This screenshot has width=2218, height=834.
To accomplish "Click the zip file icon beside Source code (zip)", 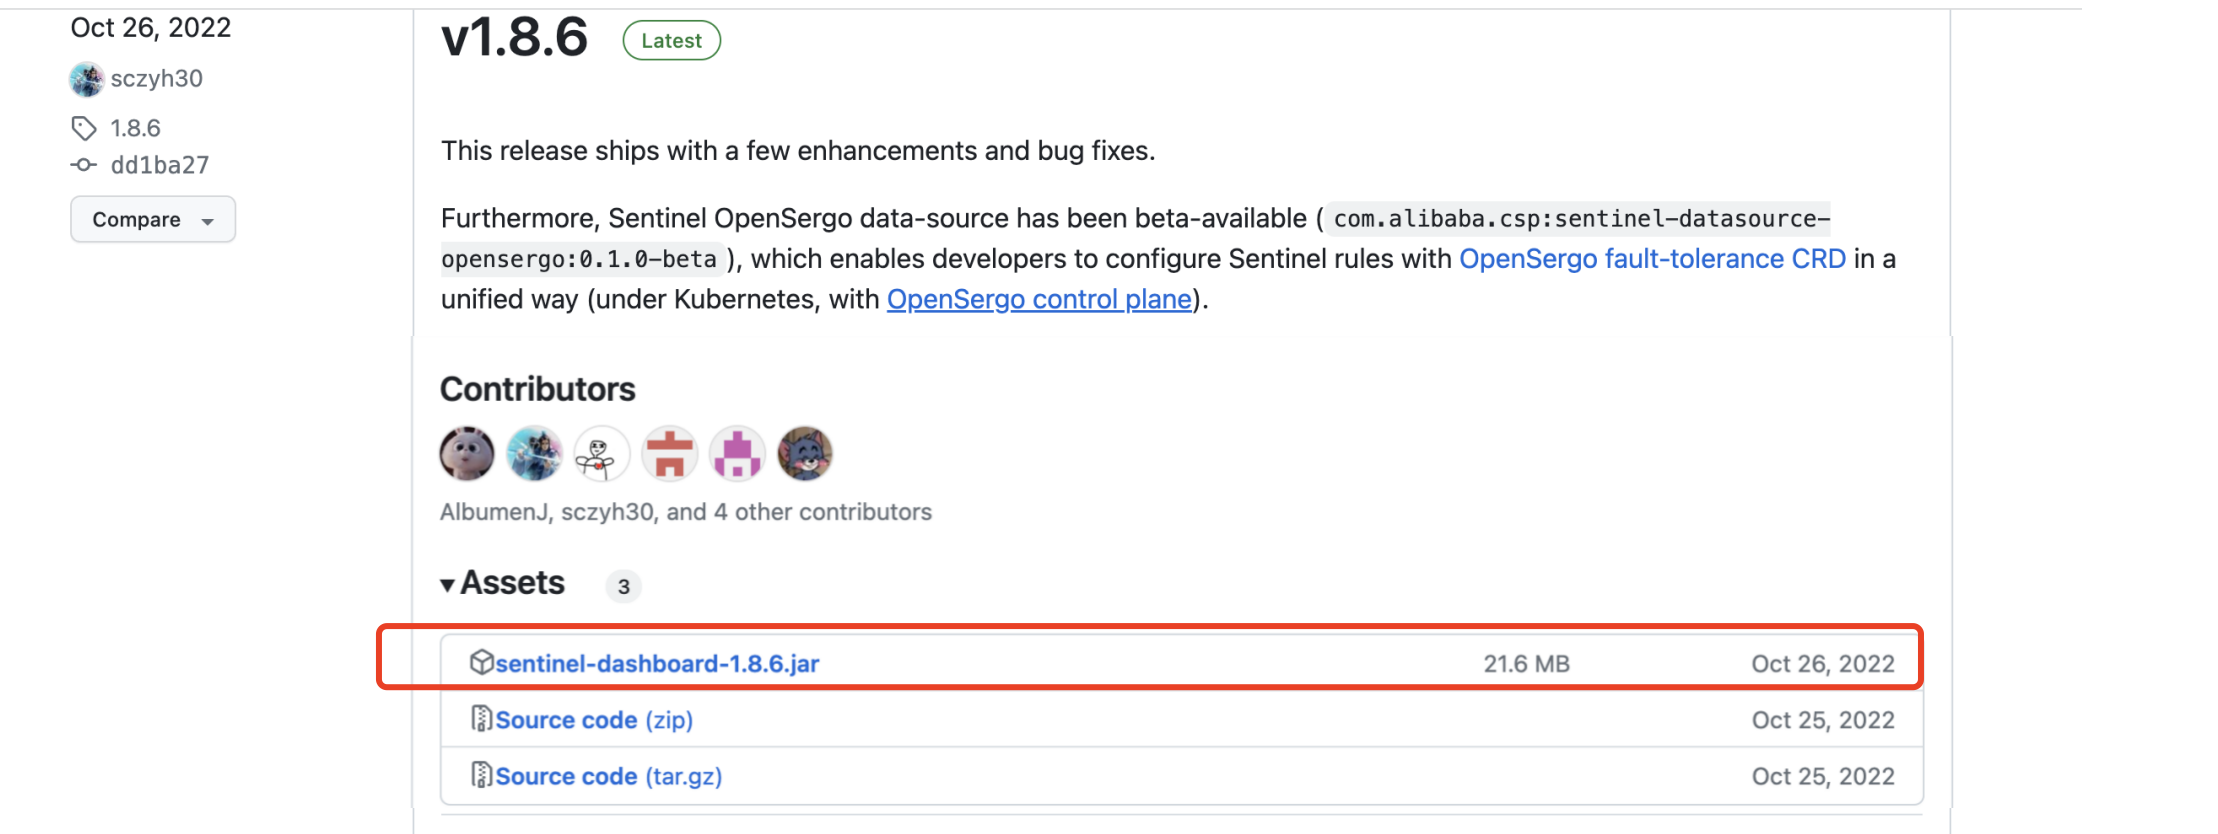I will click(x=481, y=718).
